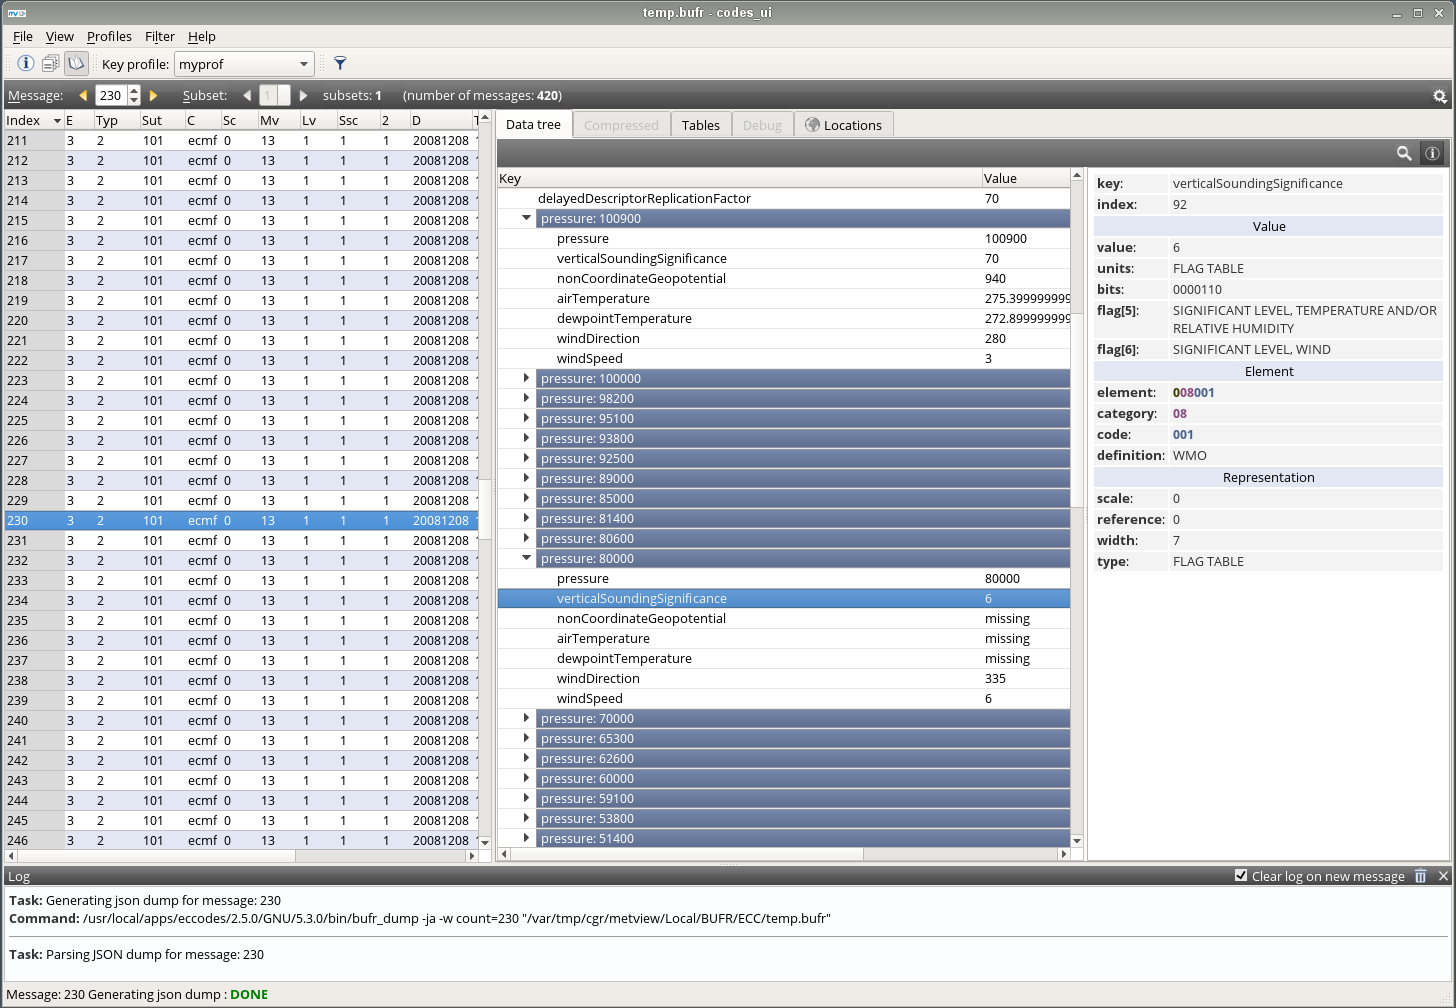Select delayedDescriptorReplicationFactor row
Viewport: 1456px width, 1008px height.
coord(784,198)
